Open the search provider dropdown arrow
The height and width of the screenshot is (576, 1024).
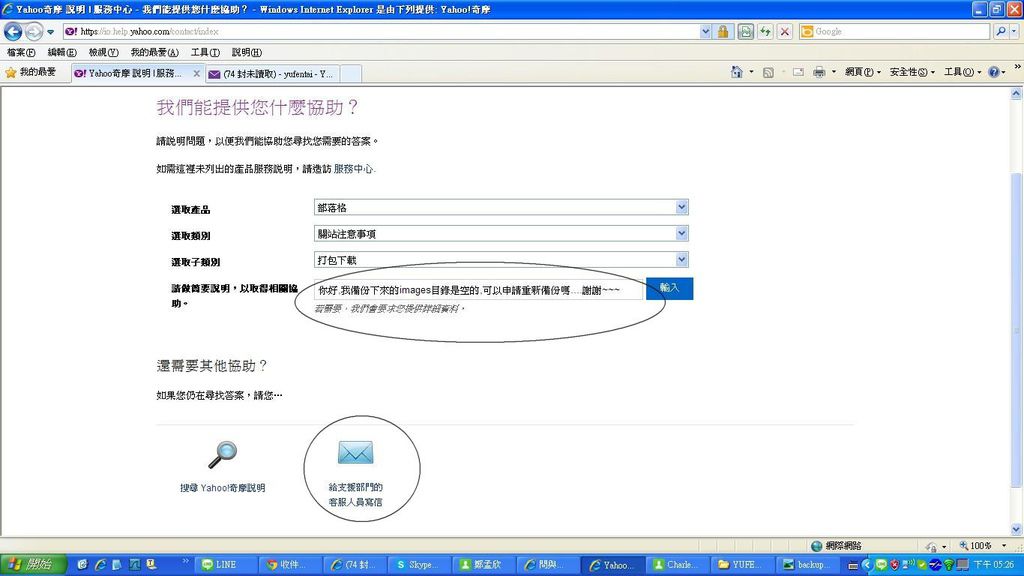(x=1014, y=31)
